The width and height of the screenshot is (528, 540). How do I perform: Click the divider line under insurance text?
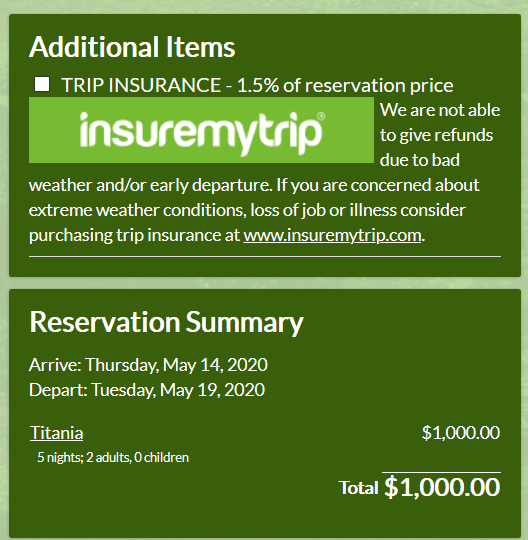(x=265, y=257)
